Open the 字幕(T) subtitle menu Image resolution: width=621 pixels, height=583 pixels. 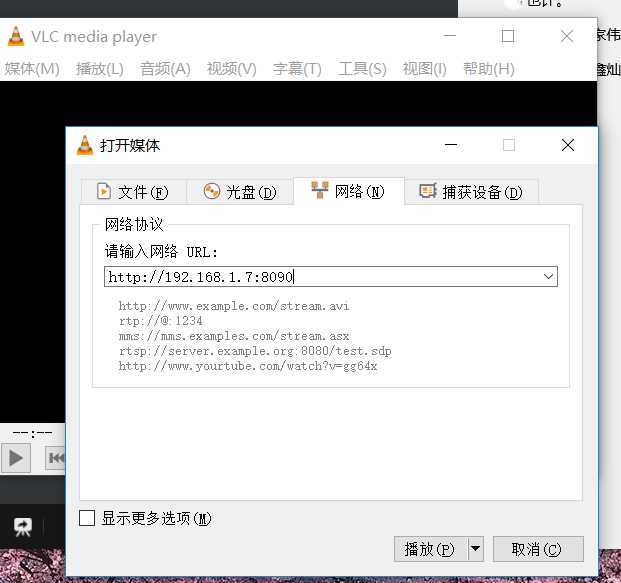[297, 69]
